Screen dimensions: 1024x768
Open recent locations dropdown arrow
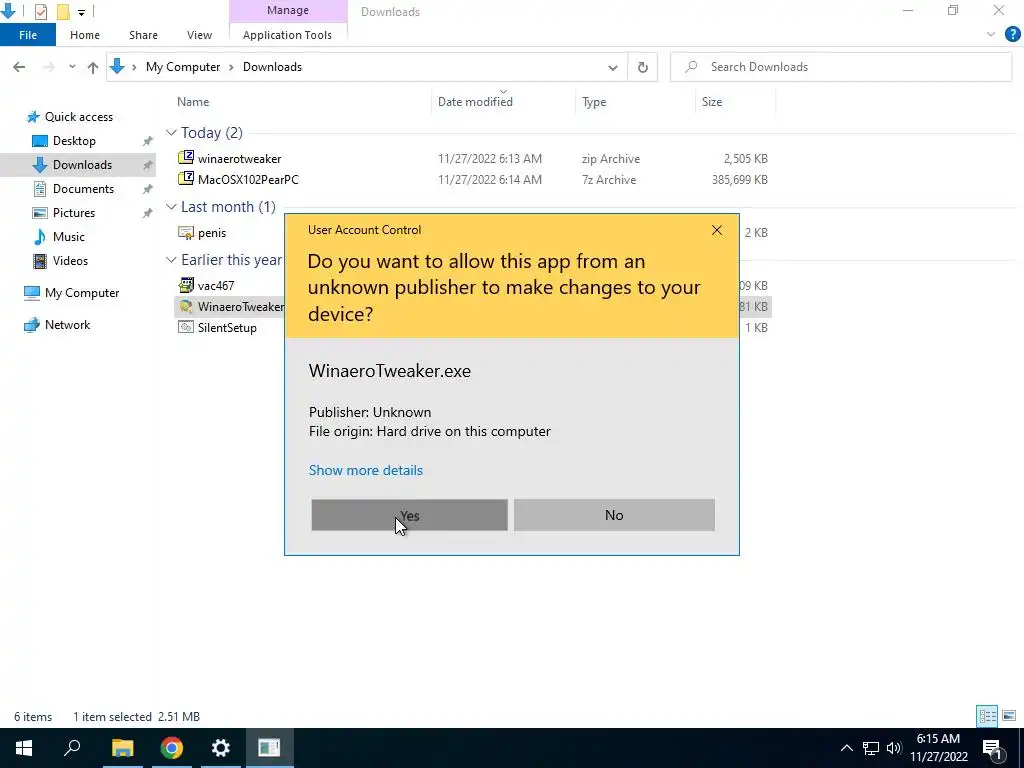pos(72,67)
